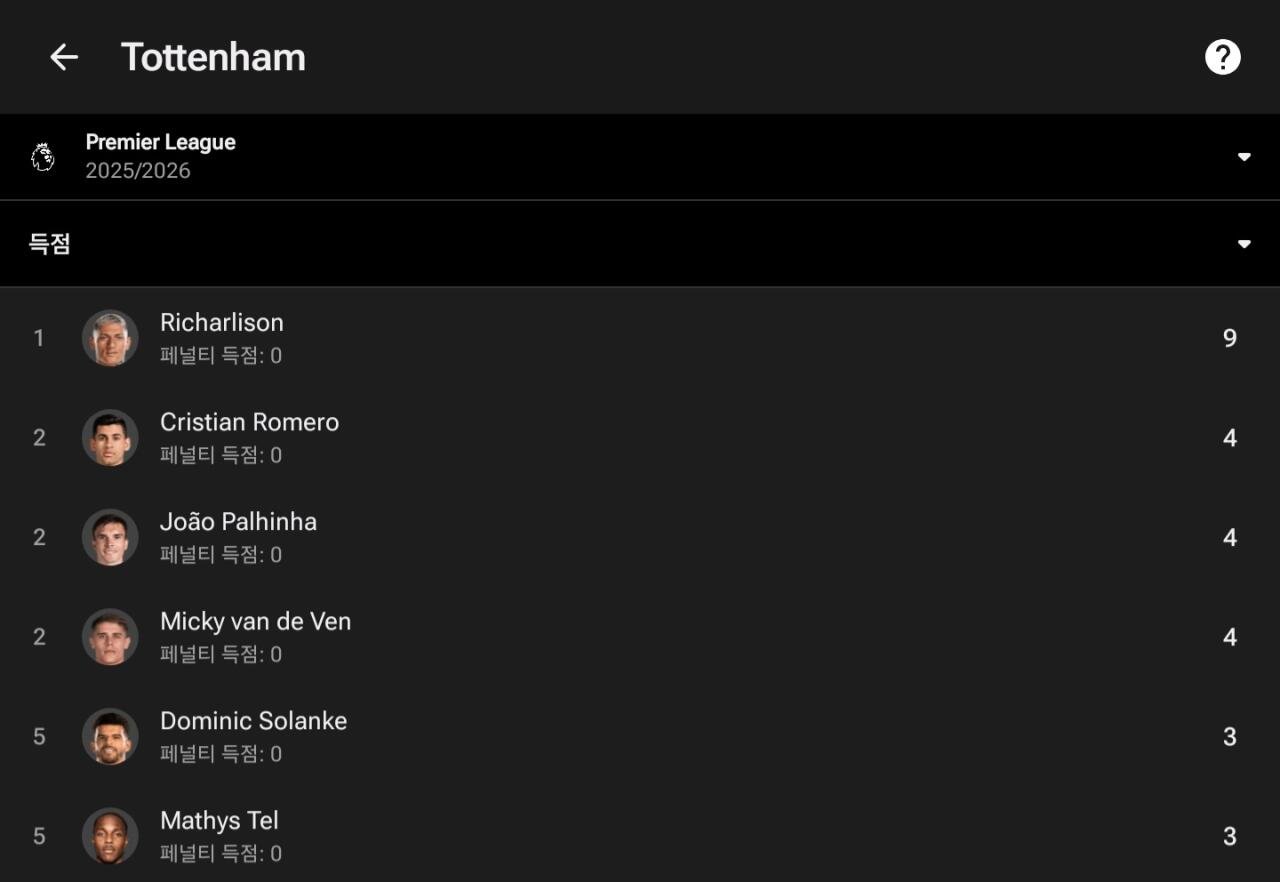The image size is (1280, 882).
Task: Select João Palhinha's profile picture
Action: [110, 537]
